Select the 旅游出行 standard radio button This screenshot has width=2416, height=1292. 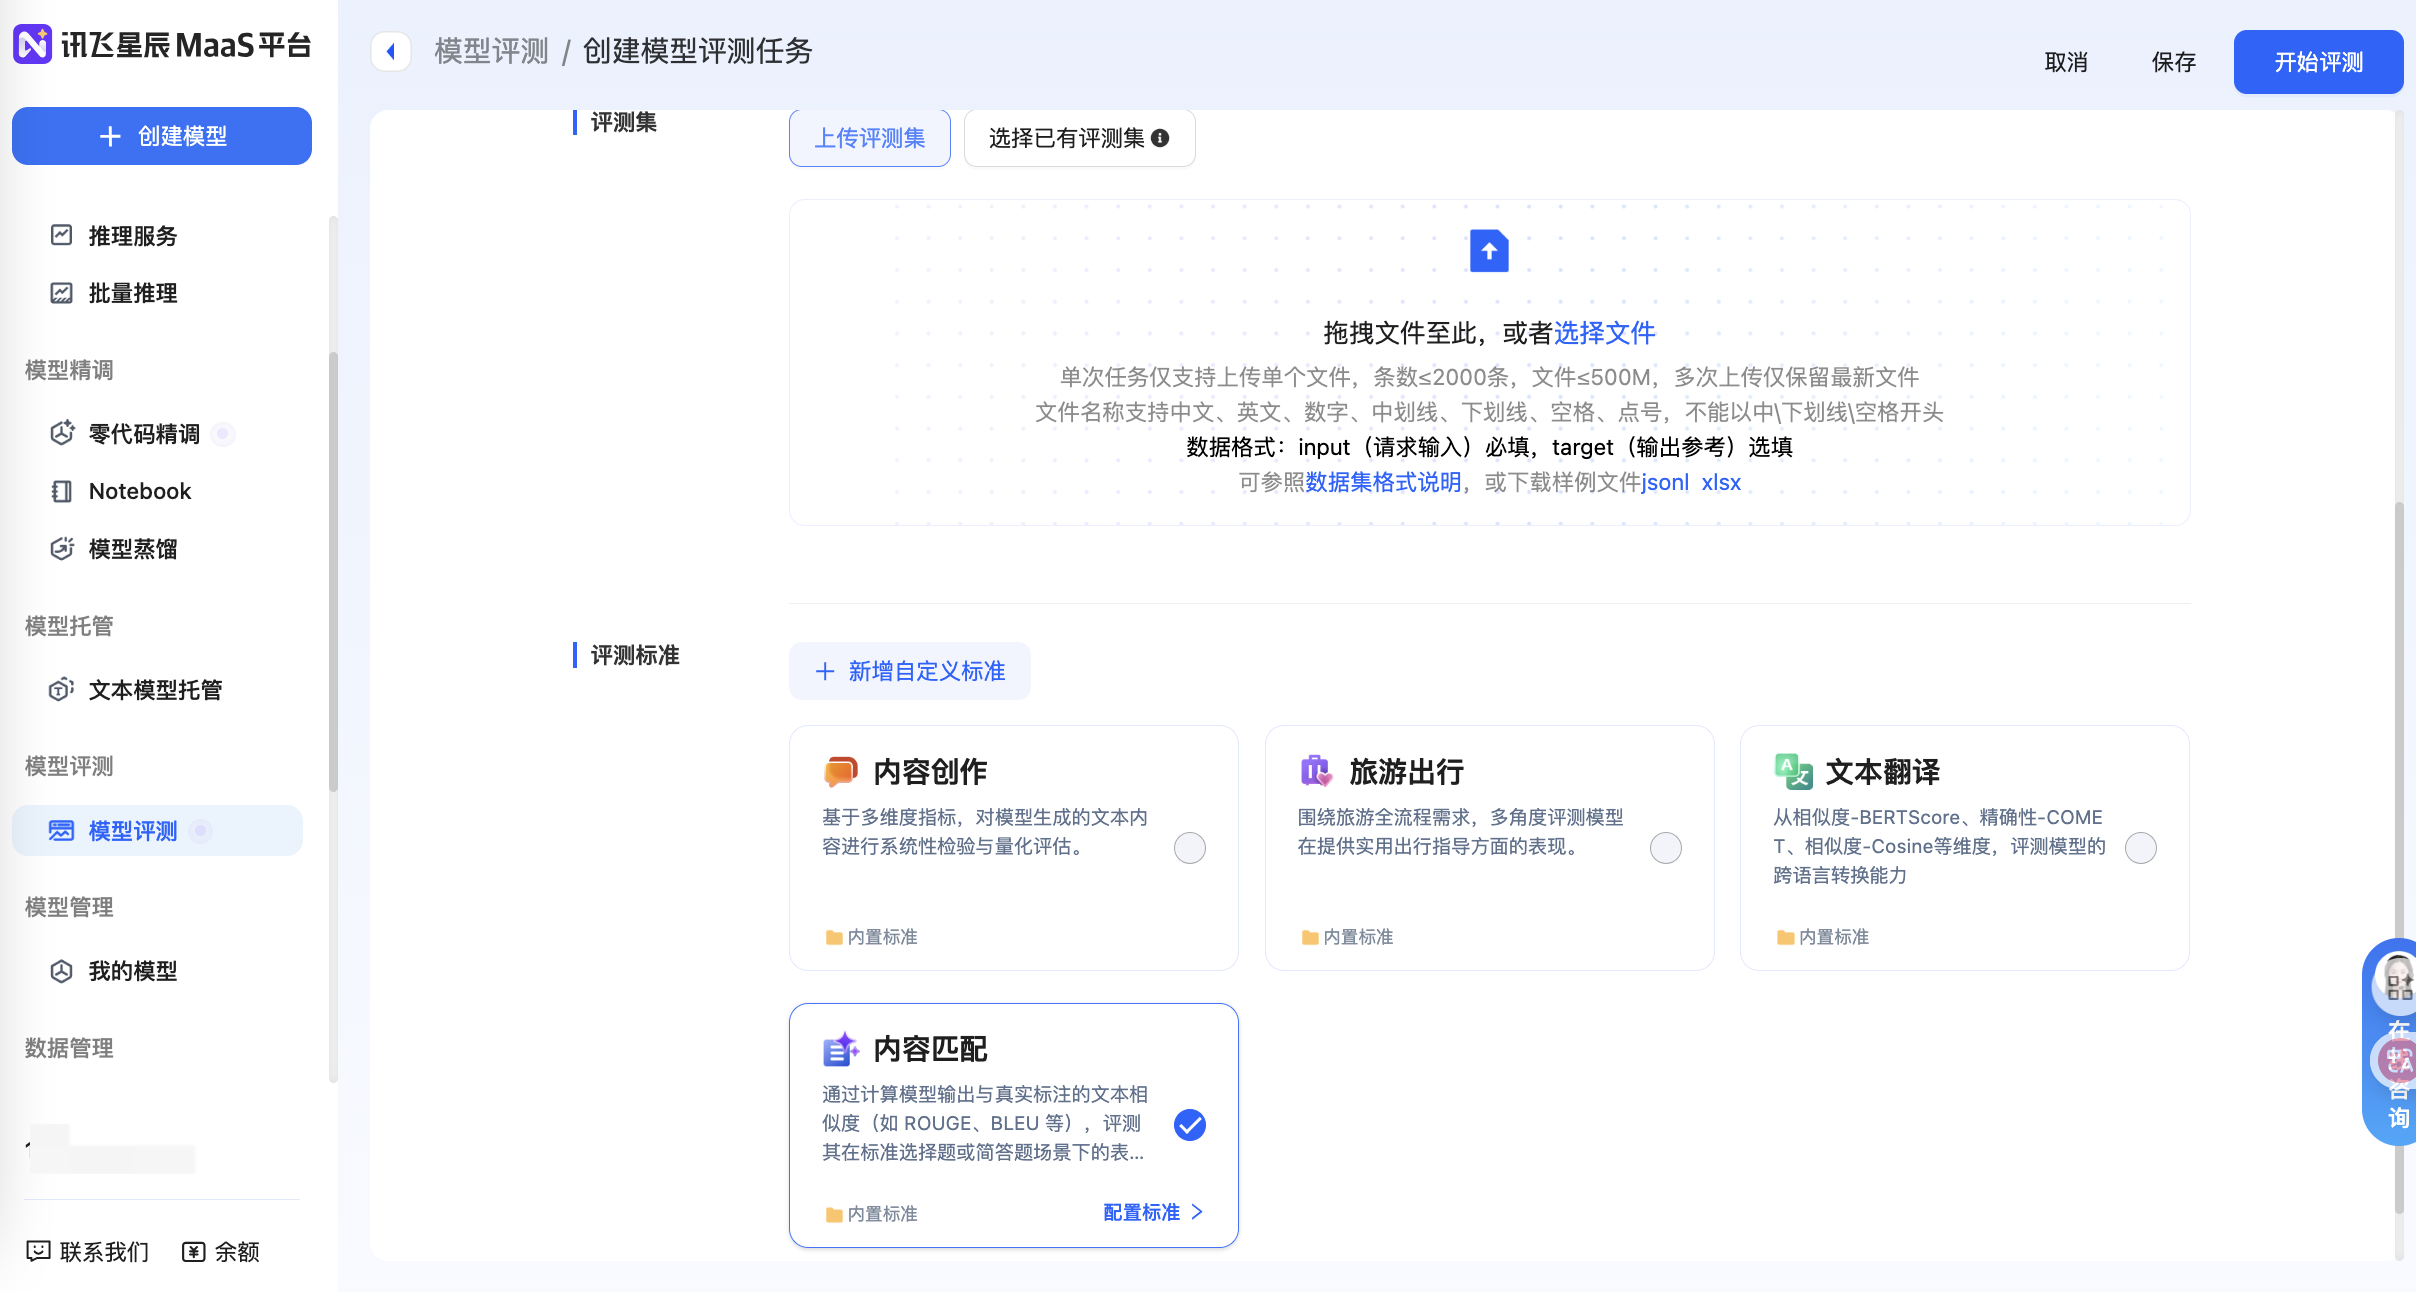tap(1665, 848)
